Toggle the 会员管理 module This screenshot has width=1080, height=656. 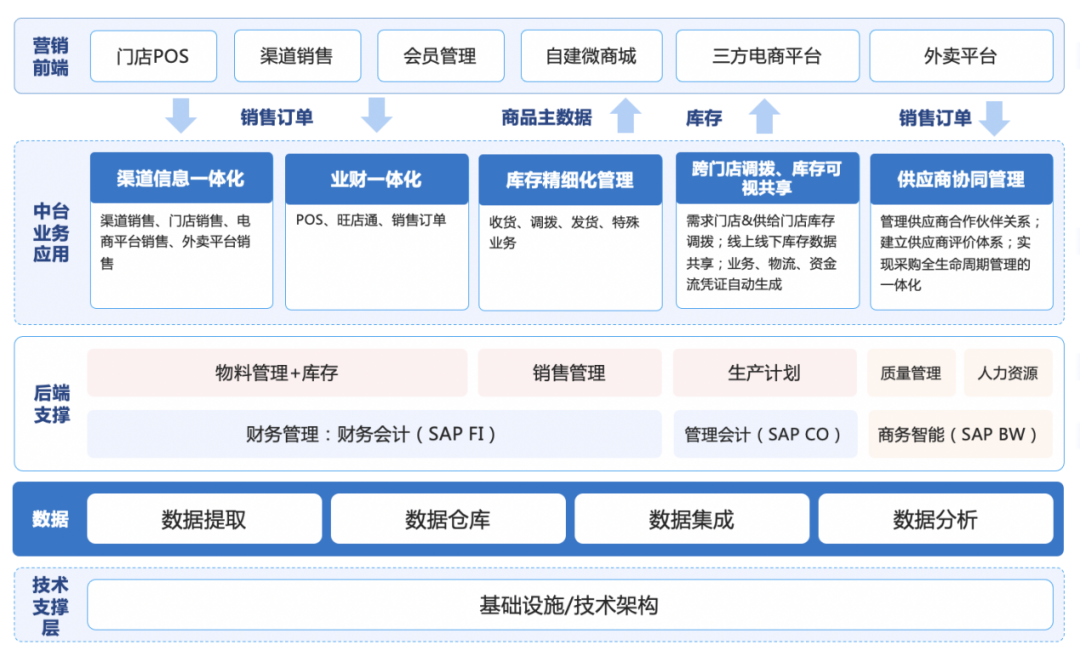(x=441, y=56)
